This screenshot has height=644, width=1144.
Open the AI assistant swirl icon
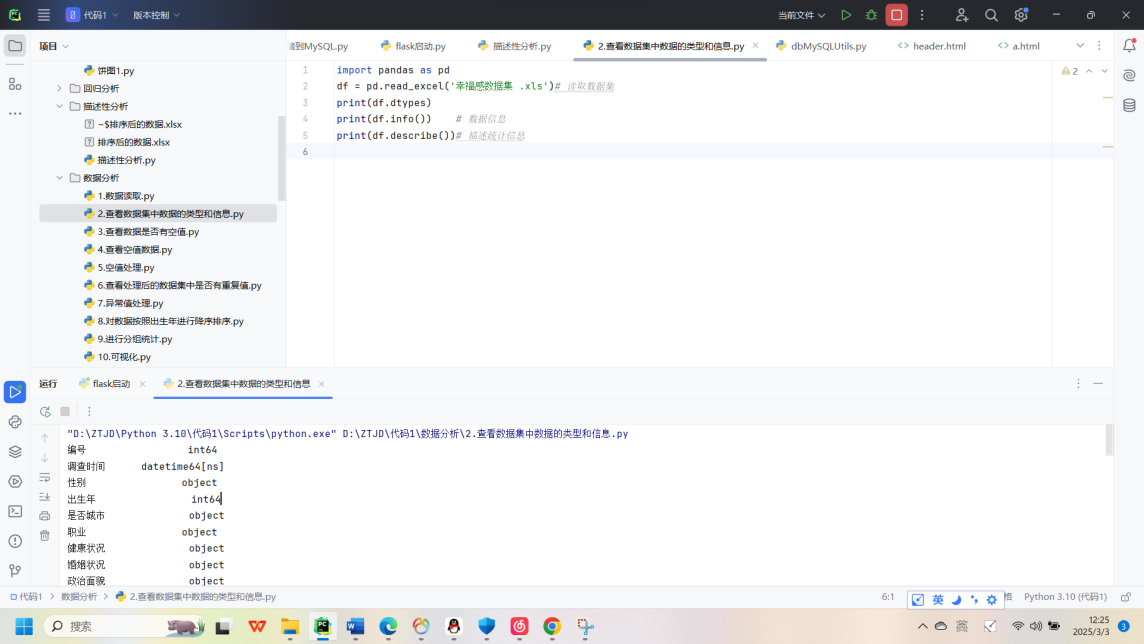(x=1129, y=76)
